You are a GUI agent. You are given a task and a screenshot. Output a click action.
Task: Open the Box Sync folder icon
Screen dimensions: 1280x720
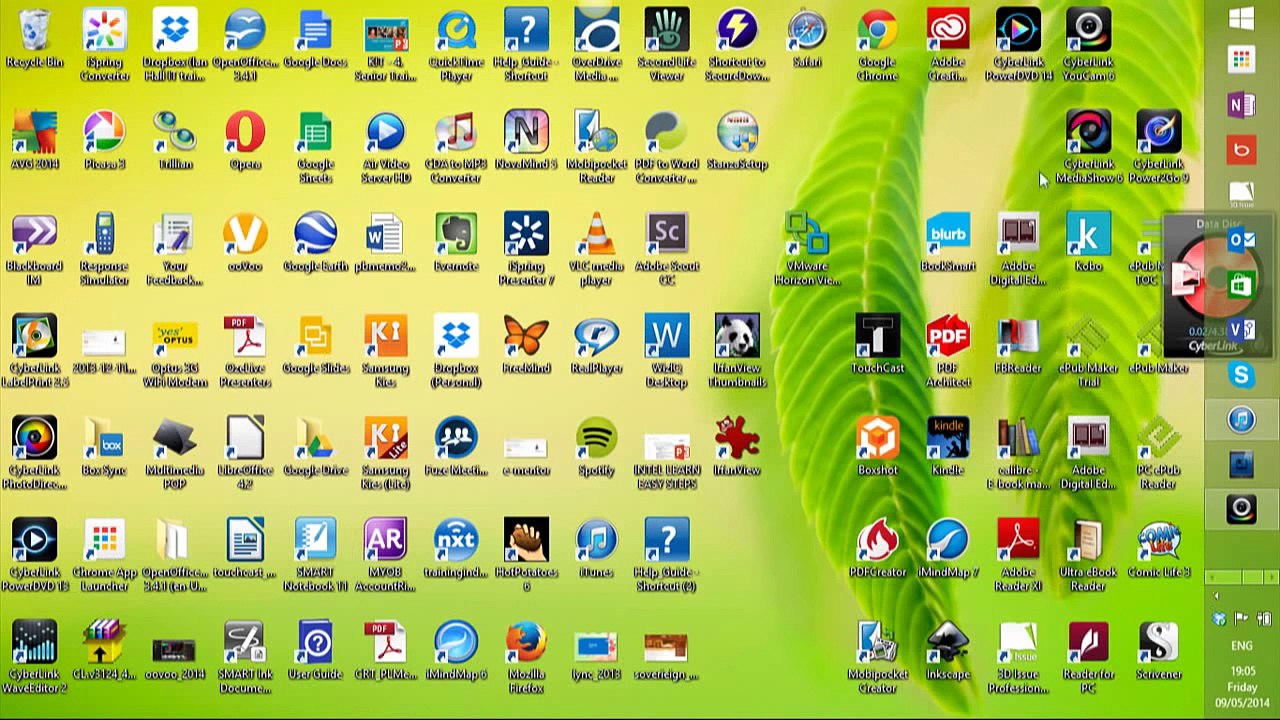(x=105, y=438)
